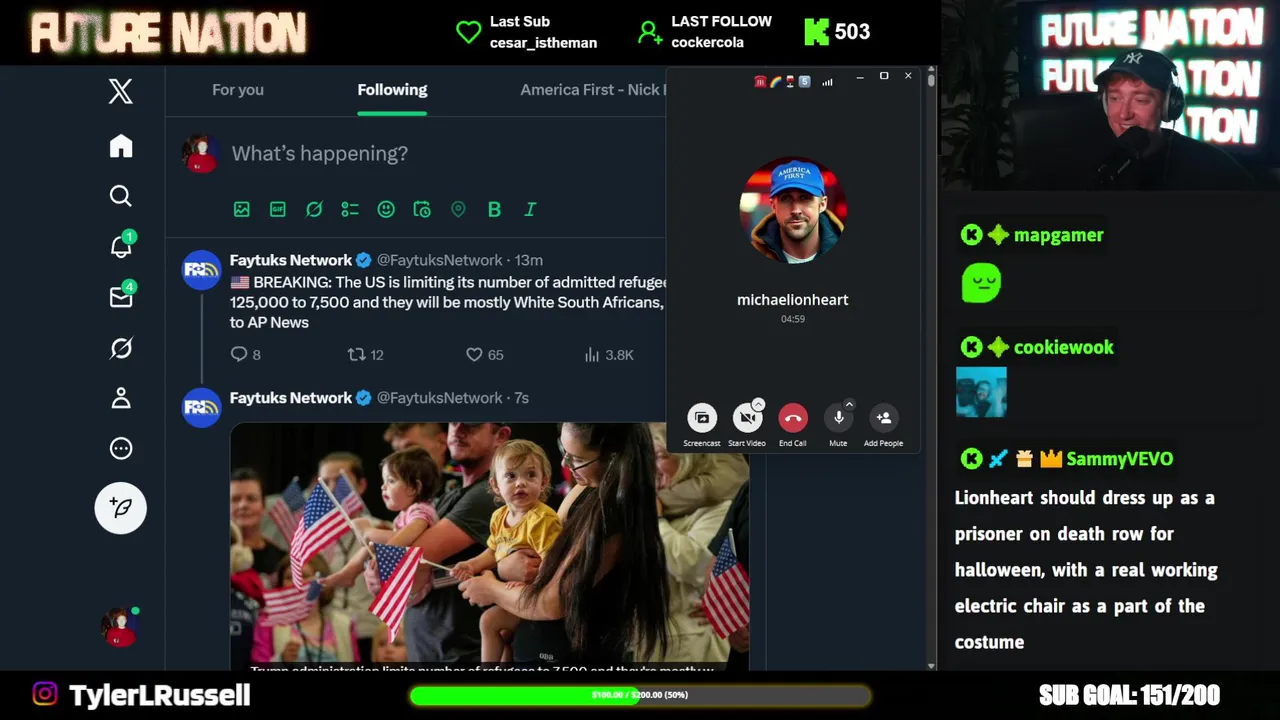Click the Instagram icon in bottom bar
1280x720 pixels.
(x=45, y=694)
